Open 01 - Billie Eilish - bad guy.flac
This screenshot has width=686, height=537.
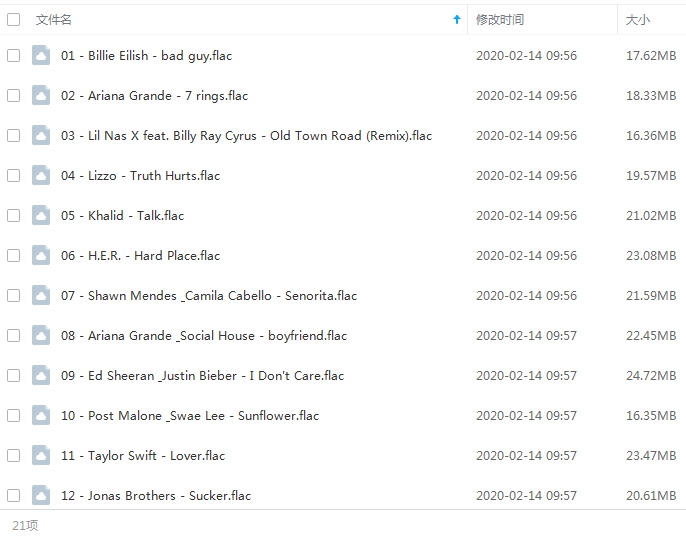[x=147, y=56]
